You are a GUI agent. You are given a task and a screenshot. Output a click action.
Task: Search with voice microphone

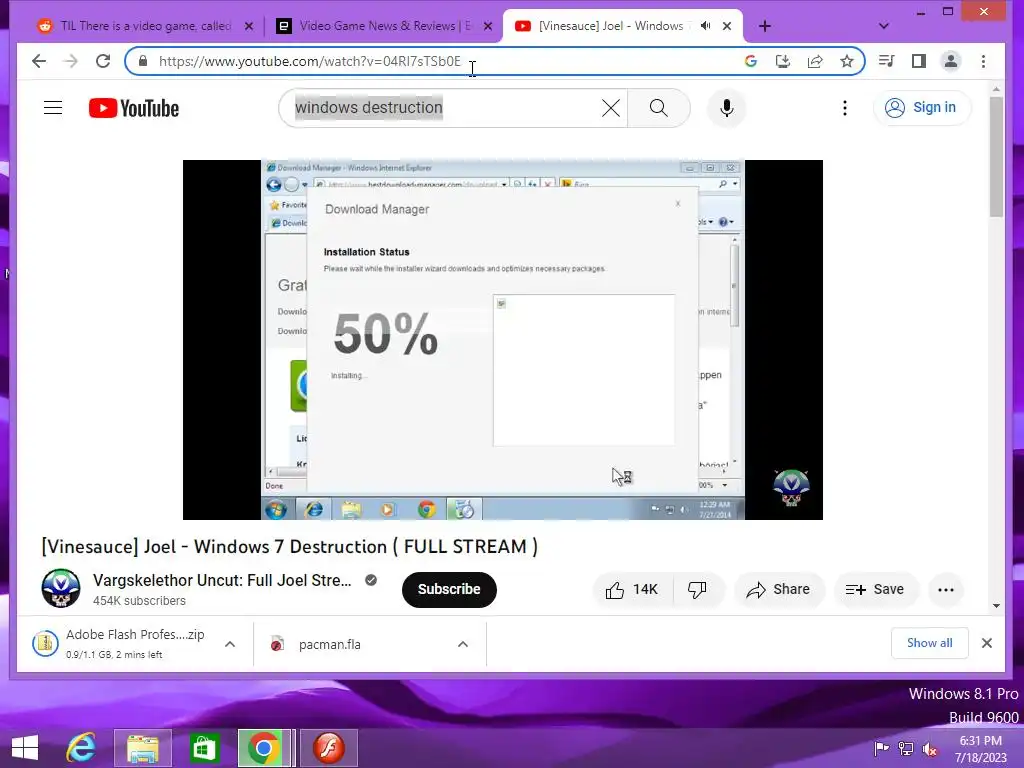pyautogui.click(x=726, y=108)
